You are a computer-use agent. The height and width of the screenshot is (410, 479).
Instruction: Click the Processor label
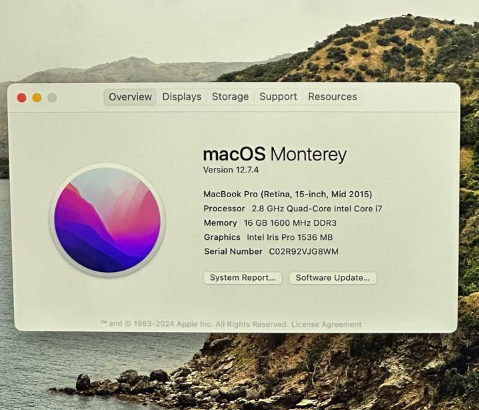click(x=224, y=209)
